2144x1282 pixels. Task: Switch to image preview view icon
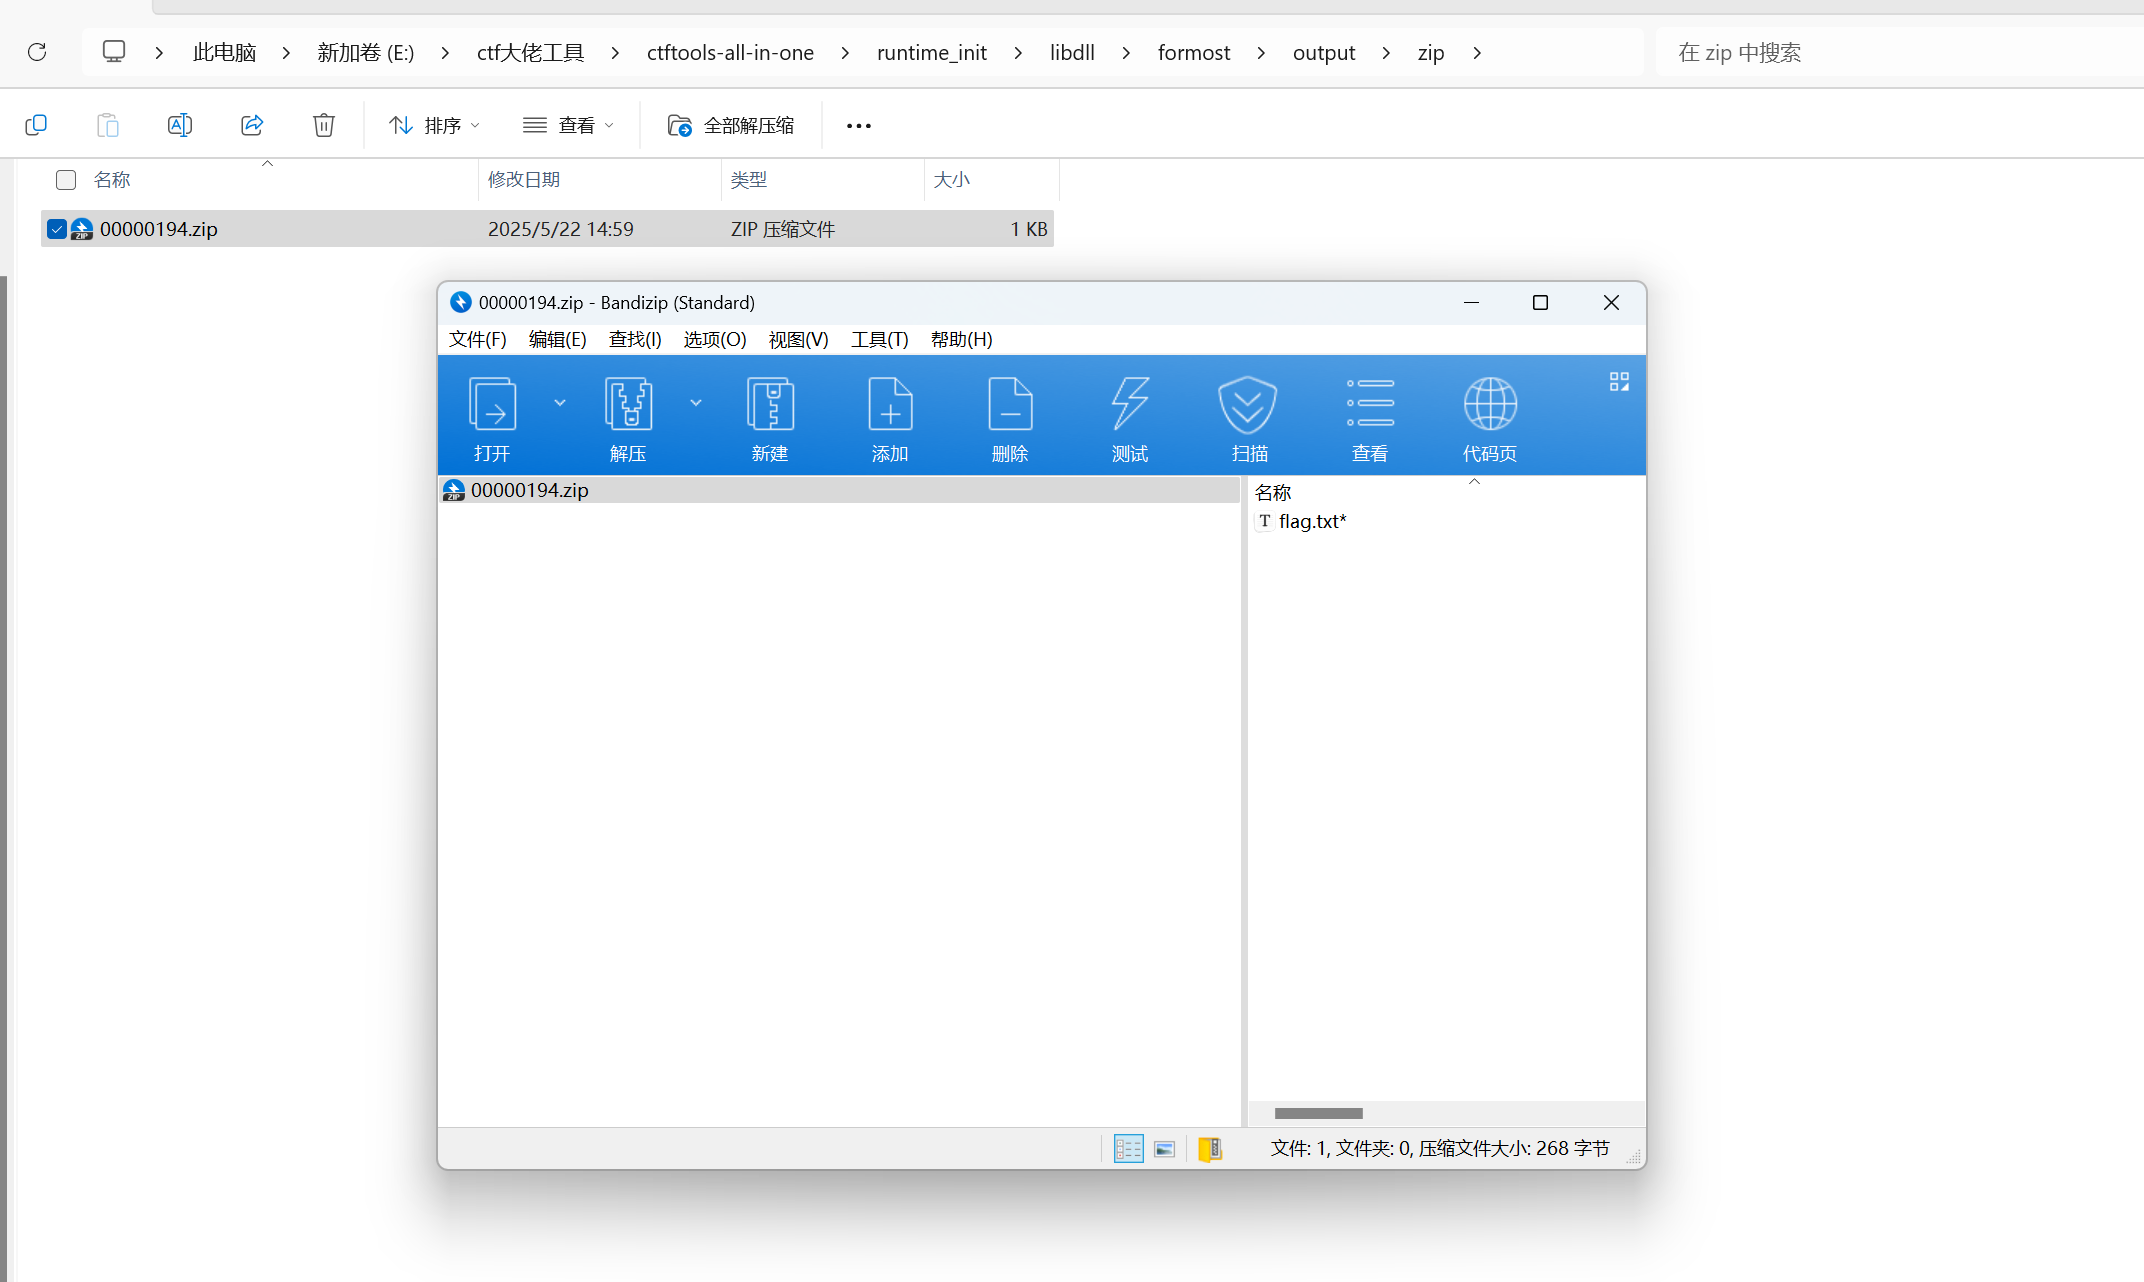coord(1164,1149)
